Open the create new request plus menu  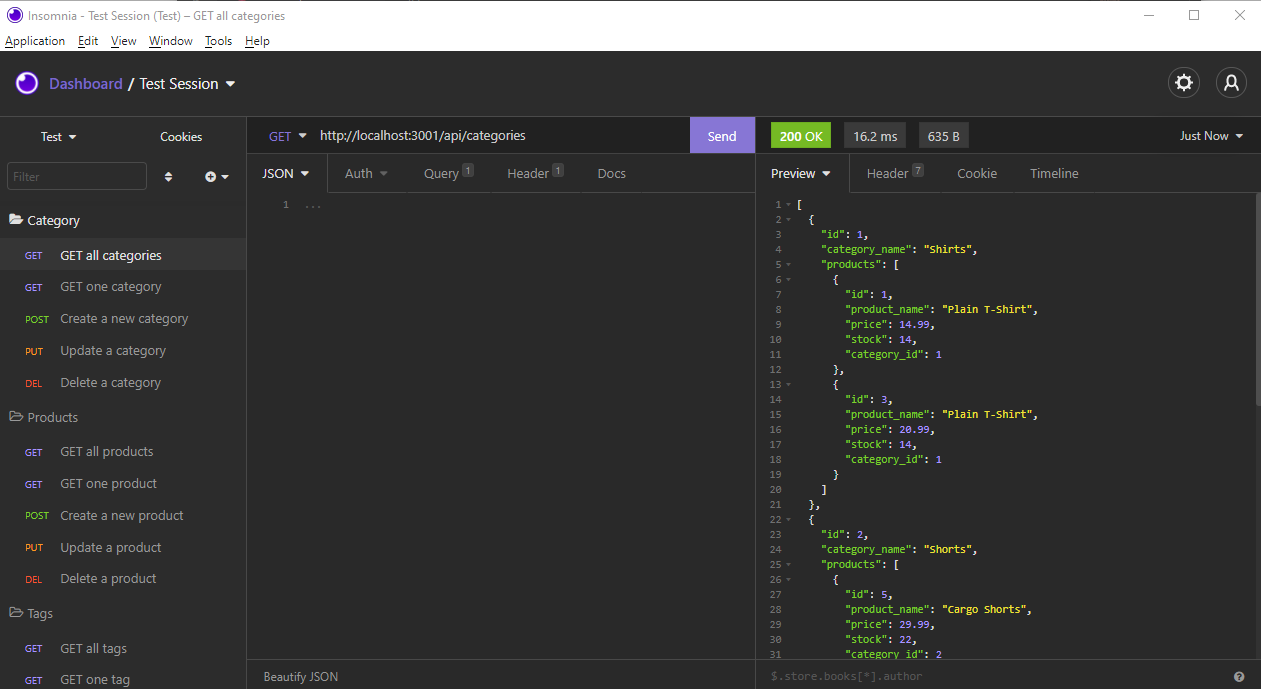click(x=217, y=177)
